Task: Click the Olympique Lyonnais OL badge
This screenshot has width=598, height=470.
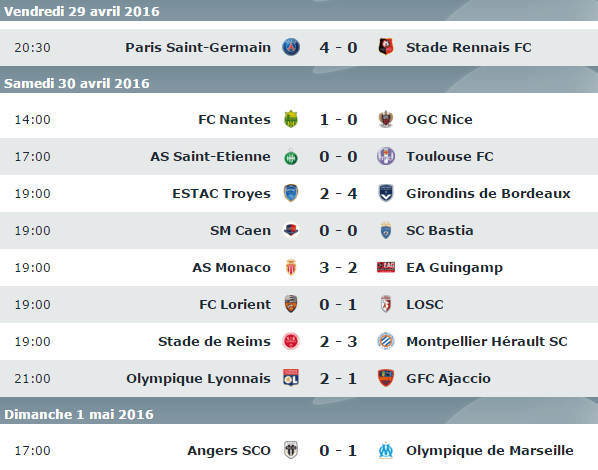Action: pos(291,378)
